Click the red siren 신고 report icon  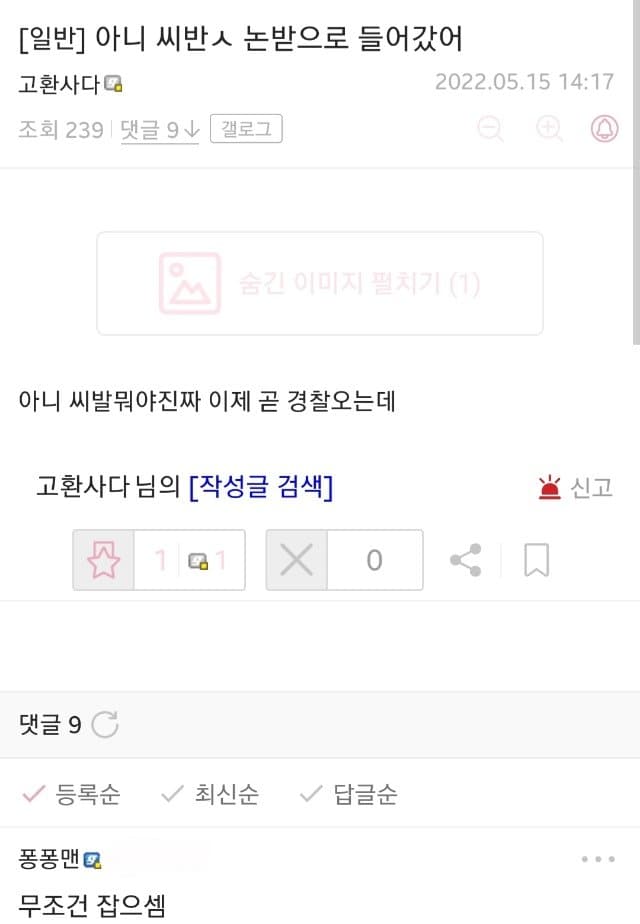(549, 487)
